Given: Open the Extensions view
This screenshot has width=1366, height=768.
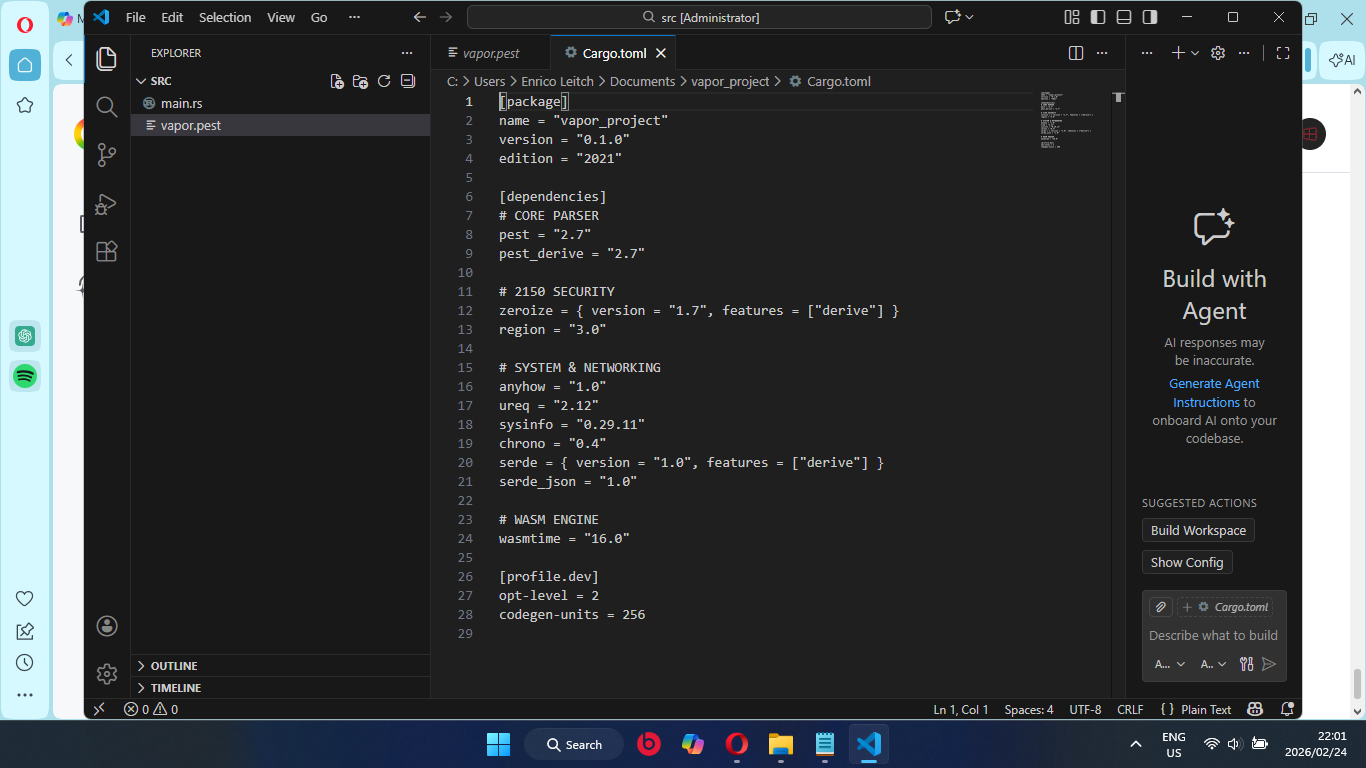Looking at the screenshot, I should click(106, 251).
